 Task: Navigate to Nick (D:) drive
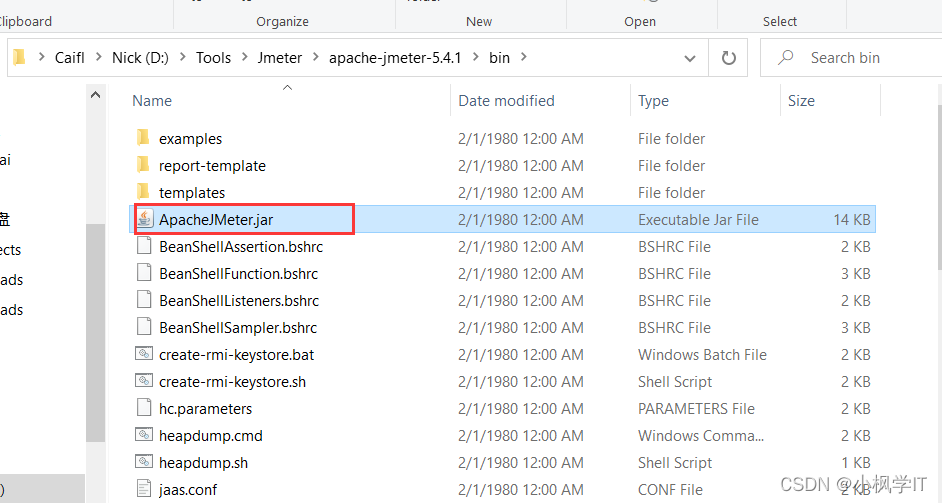(140, 58)
